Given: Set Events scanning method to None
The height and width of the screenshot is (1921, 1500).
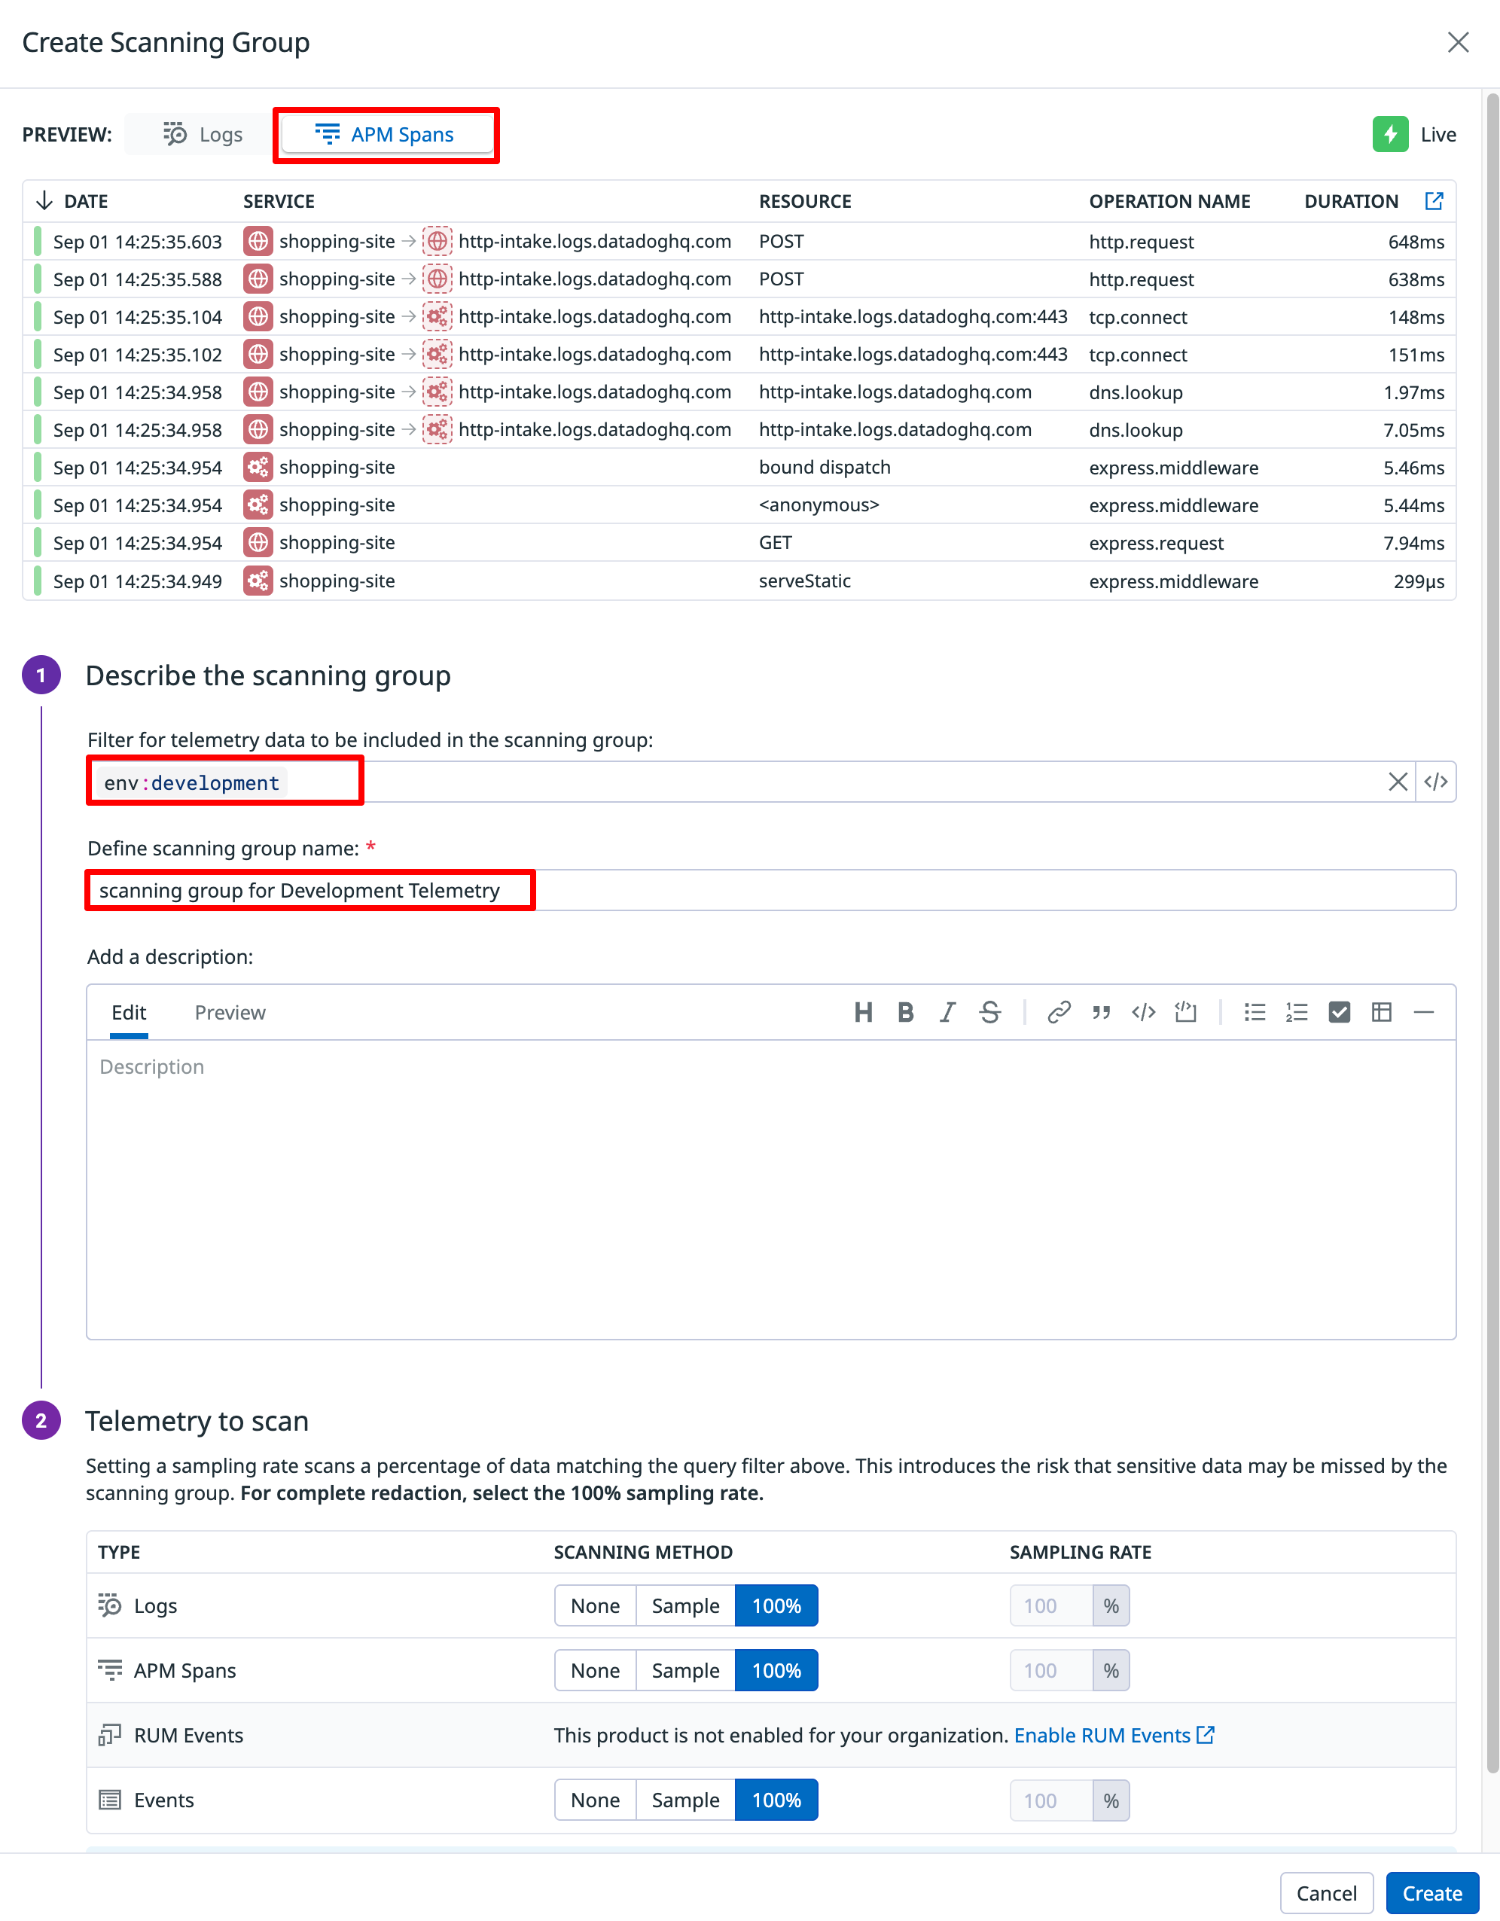Looking at the screenshot, I should click(x=595, y=1800).
